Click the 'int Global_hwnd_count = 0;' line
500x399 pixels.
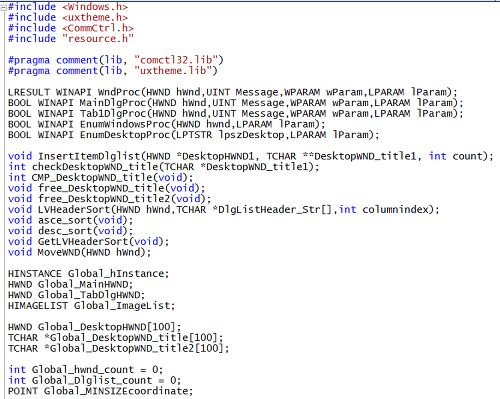pos(86,370)
